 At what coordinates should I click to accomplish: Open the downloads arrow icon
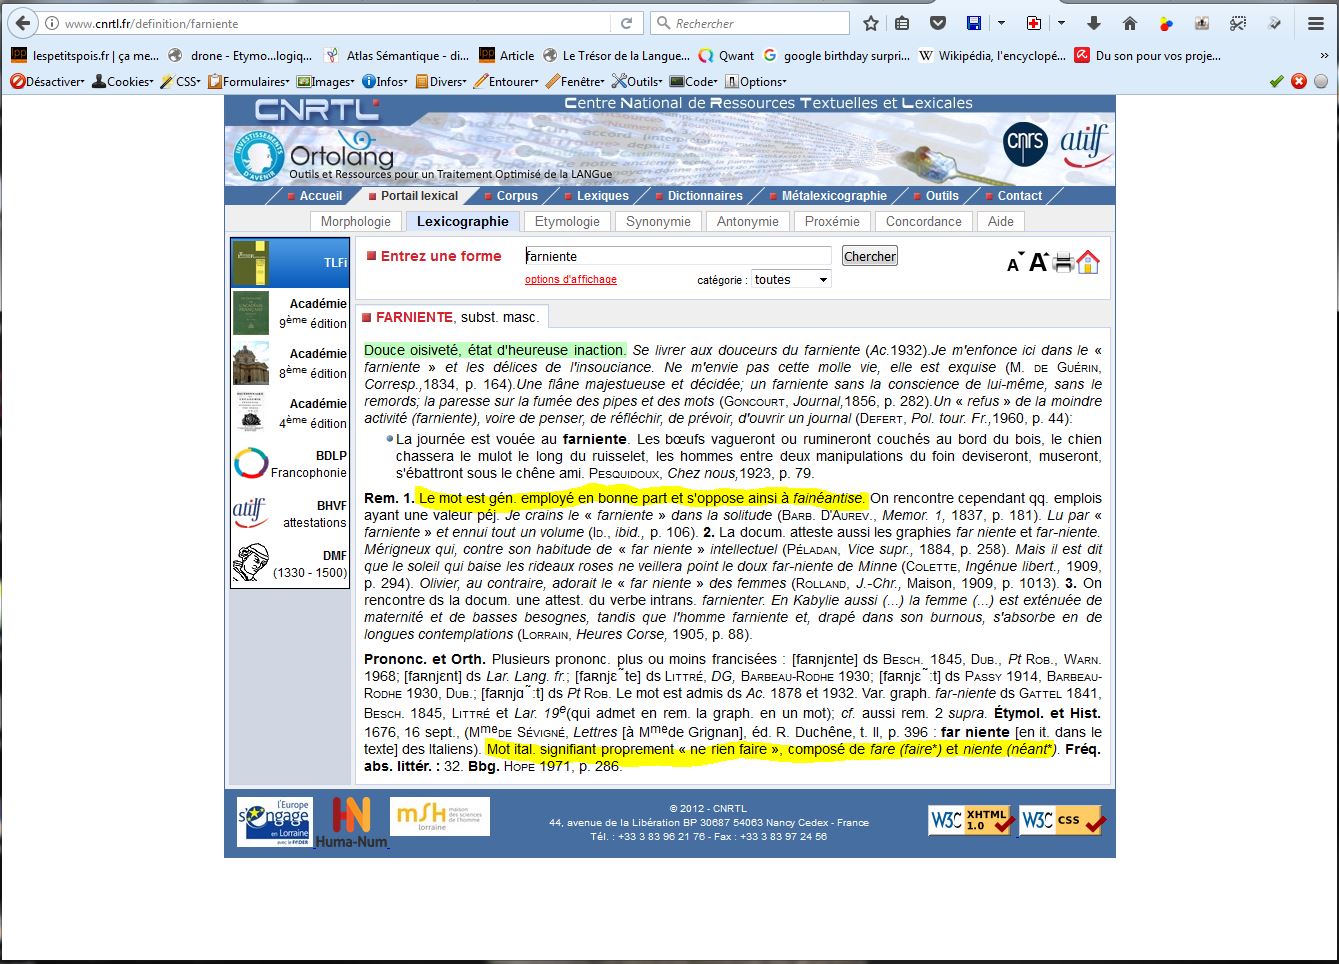click(1094, 23)
